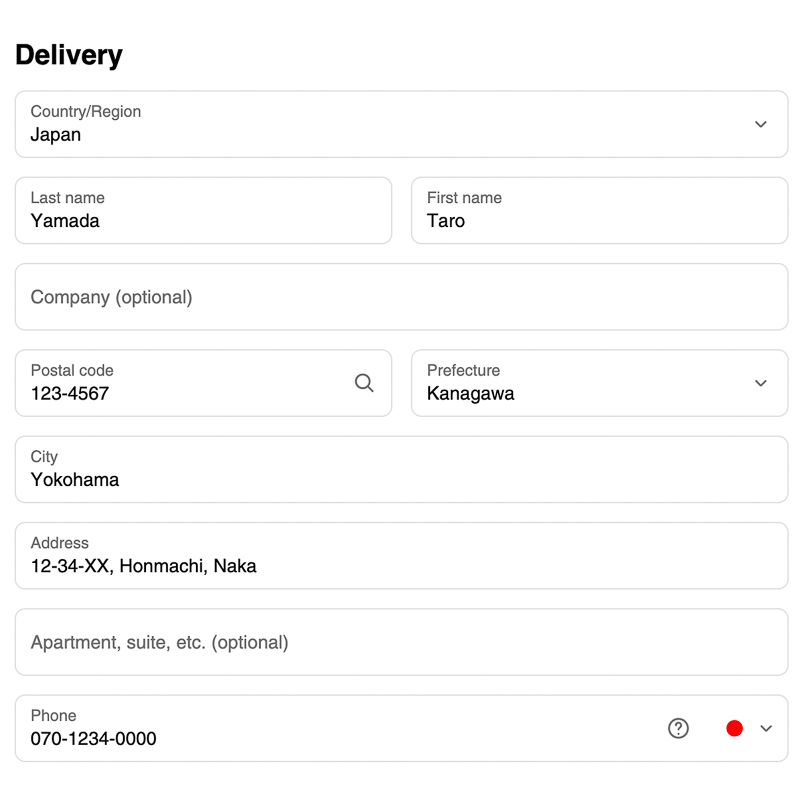Click the Phone label text
The width and height of the screenshot is (800, 800).
[53, 715]
